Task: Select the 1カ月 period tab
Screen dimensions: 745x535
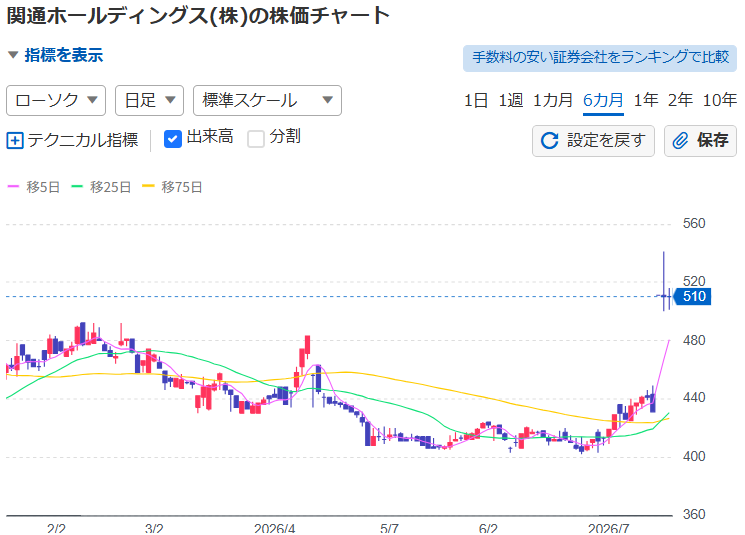Action: (x=553, y=100)
